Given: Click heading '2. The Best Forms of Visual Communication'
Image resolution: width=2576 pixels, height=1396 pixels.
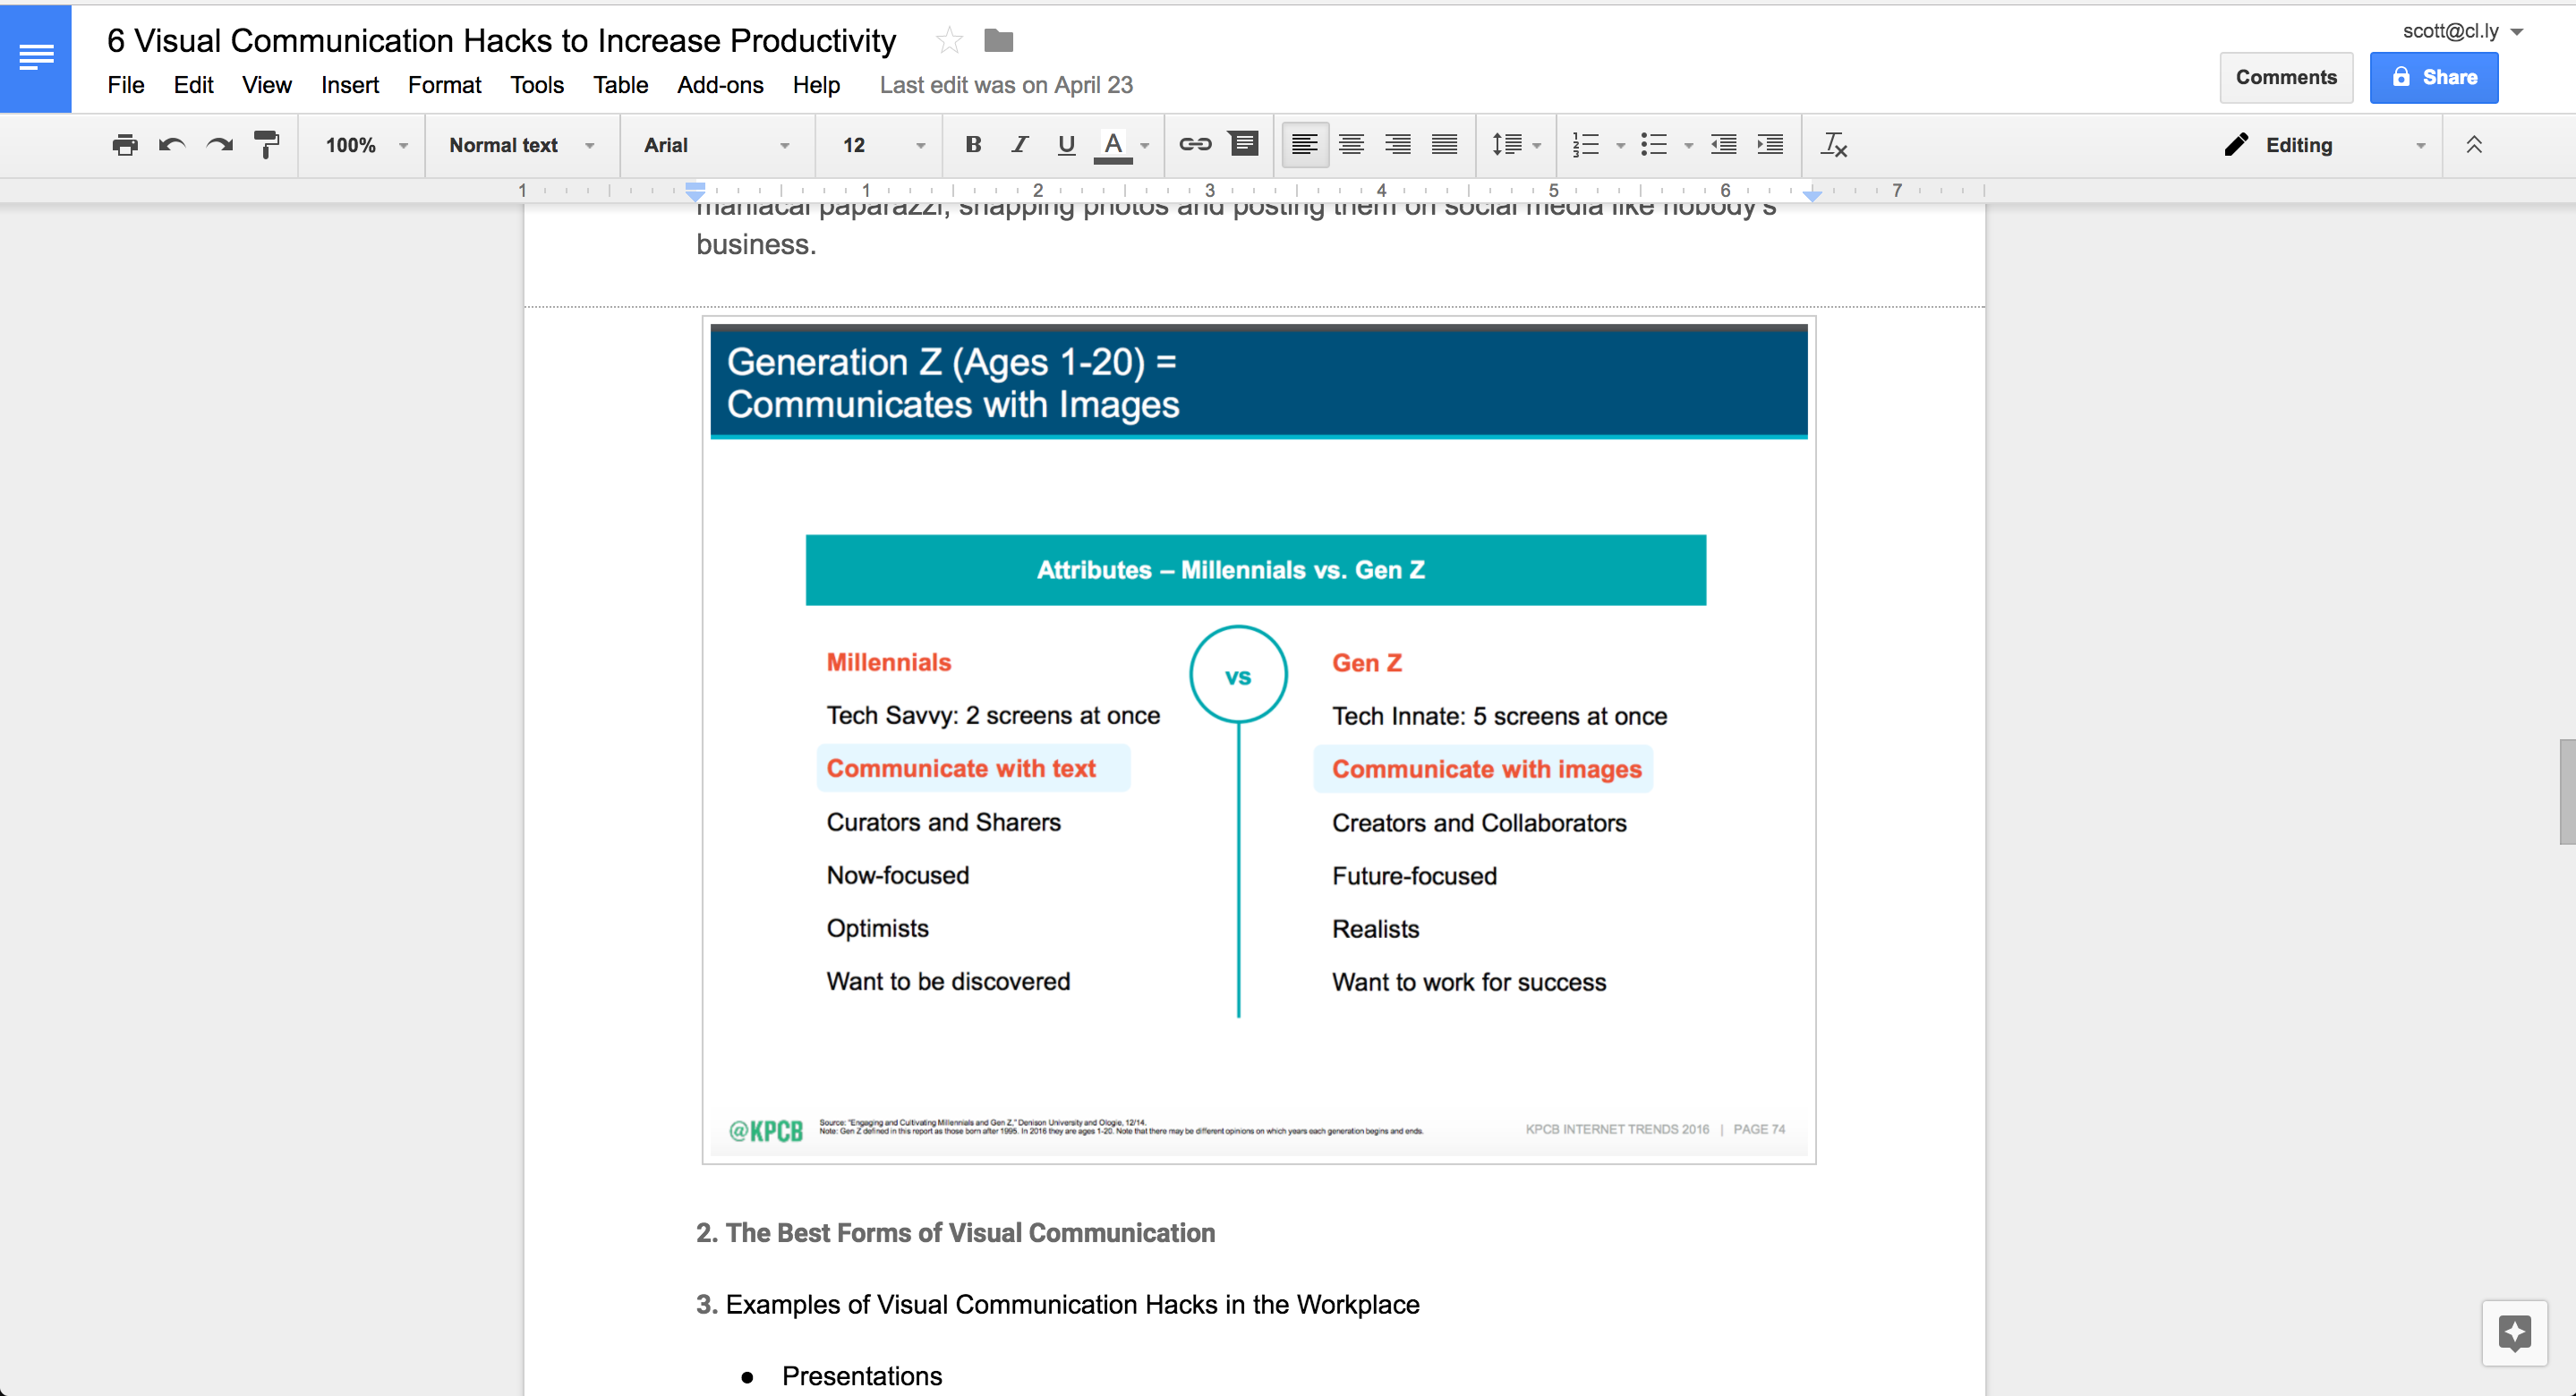Looking at the screenshot, I should (955, 1232).
